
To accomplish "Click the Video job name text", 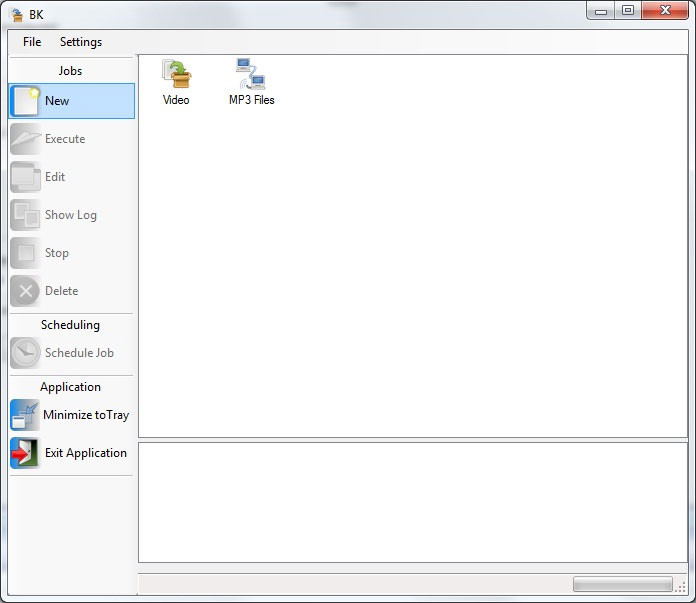I will 176,100.
